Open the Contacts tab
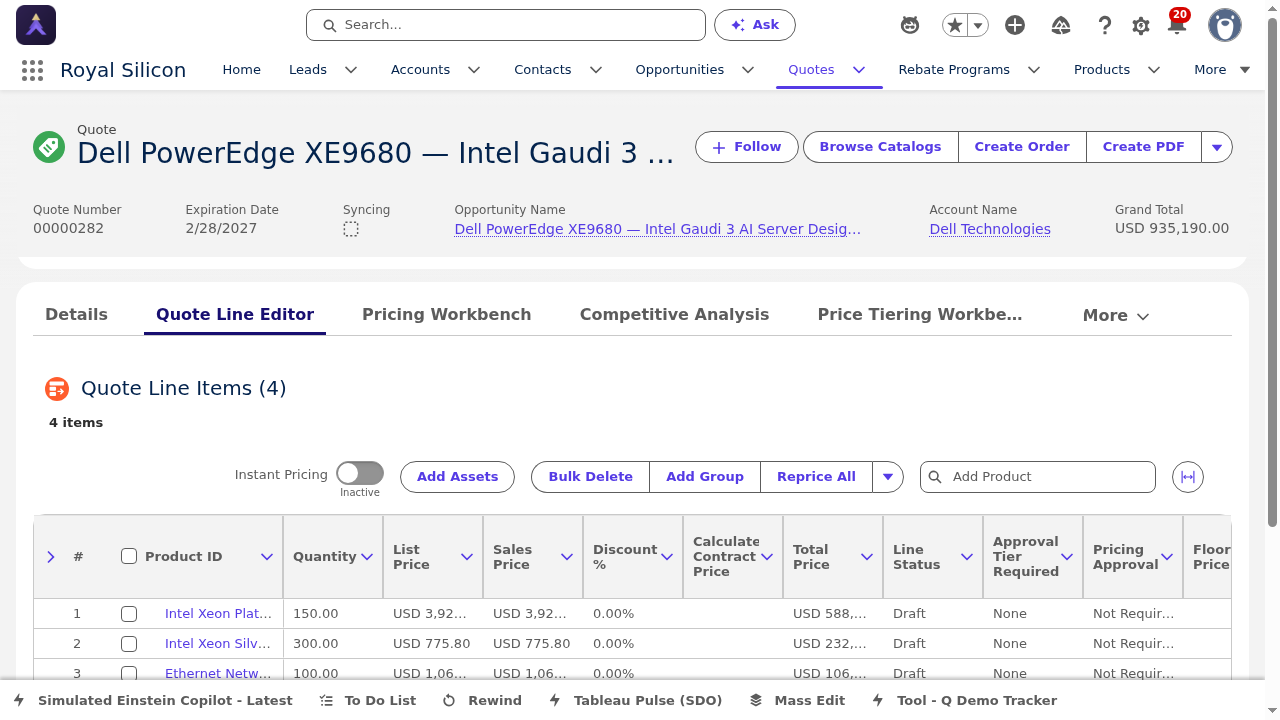Screen dimensions: 1280x720 click(x=543, y=70)
